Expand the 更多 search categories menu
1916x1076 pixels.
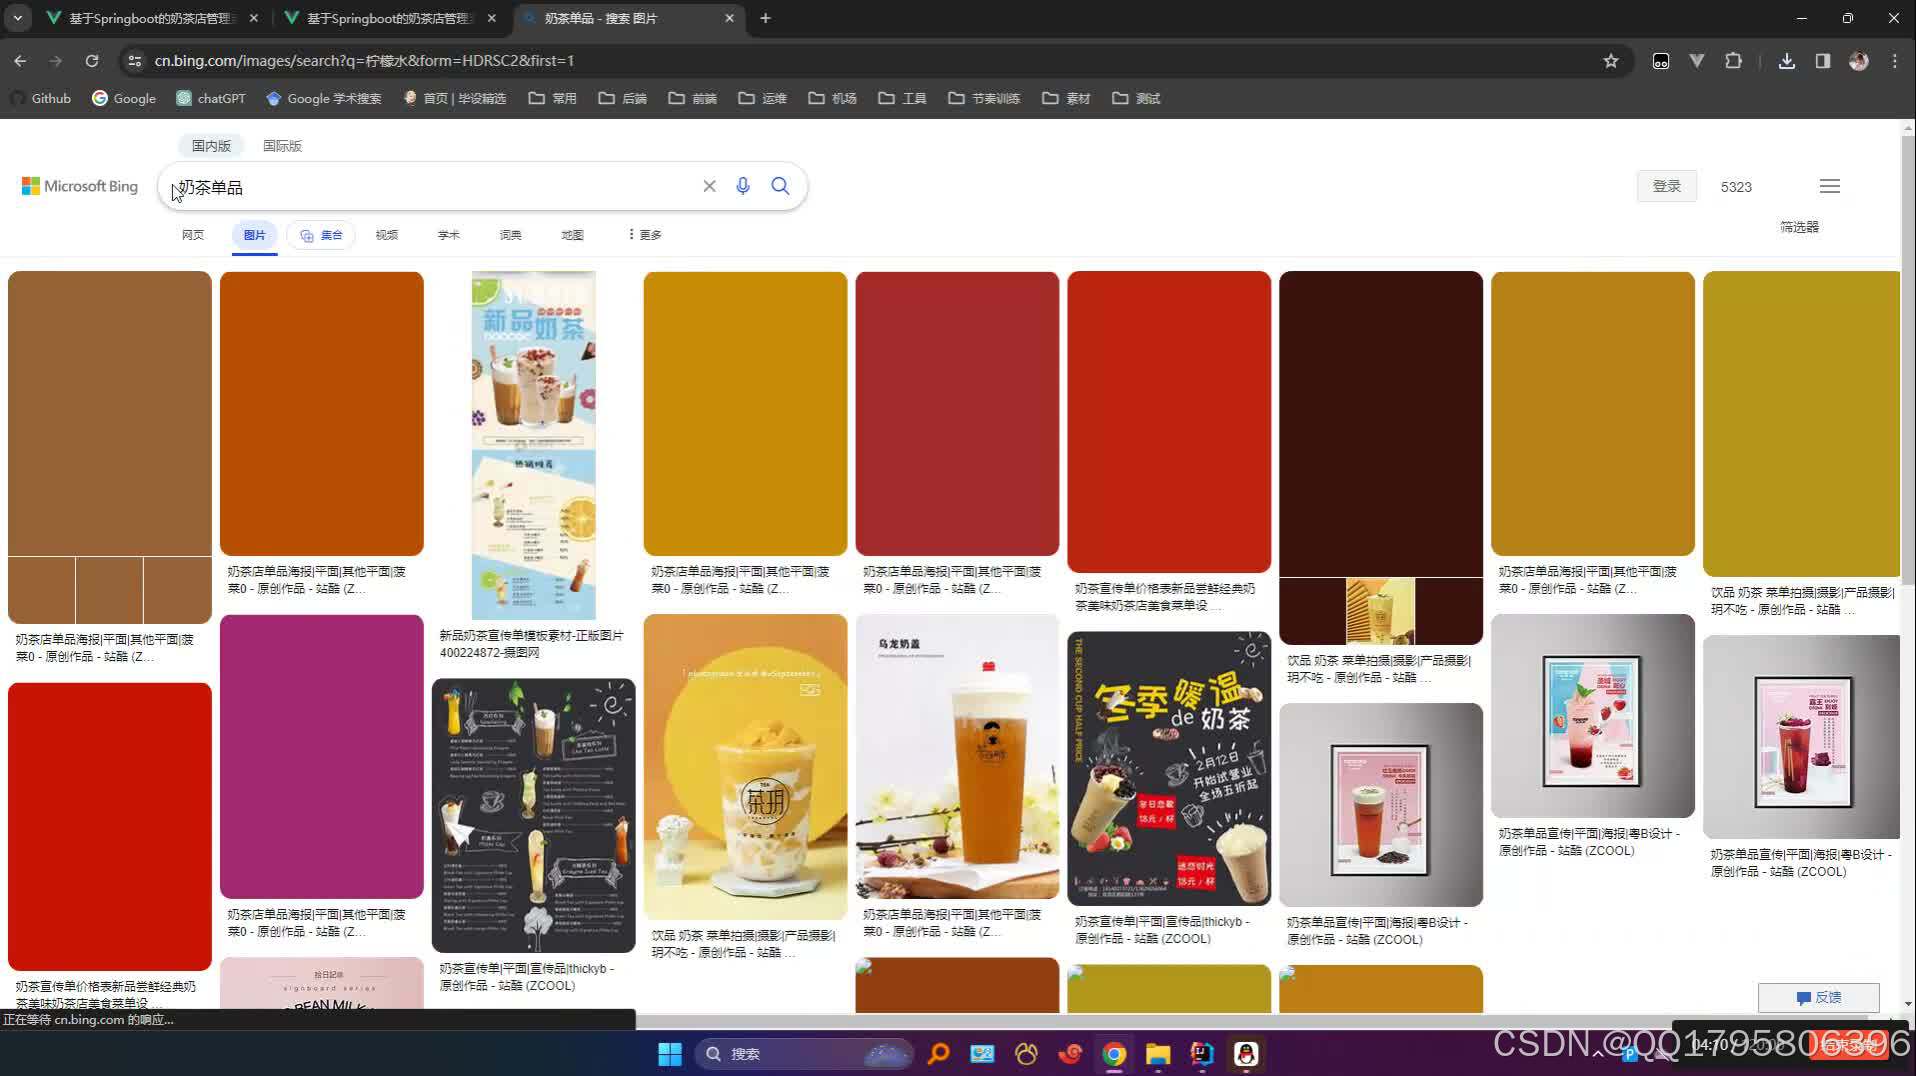645,234
